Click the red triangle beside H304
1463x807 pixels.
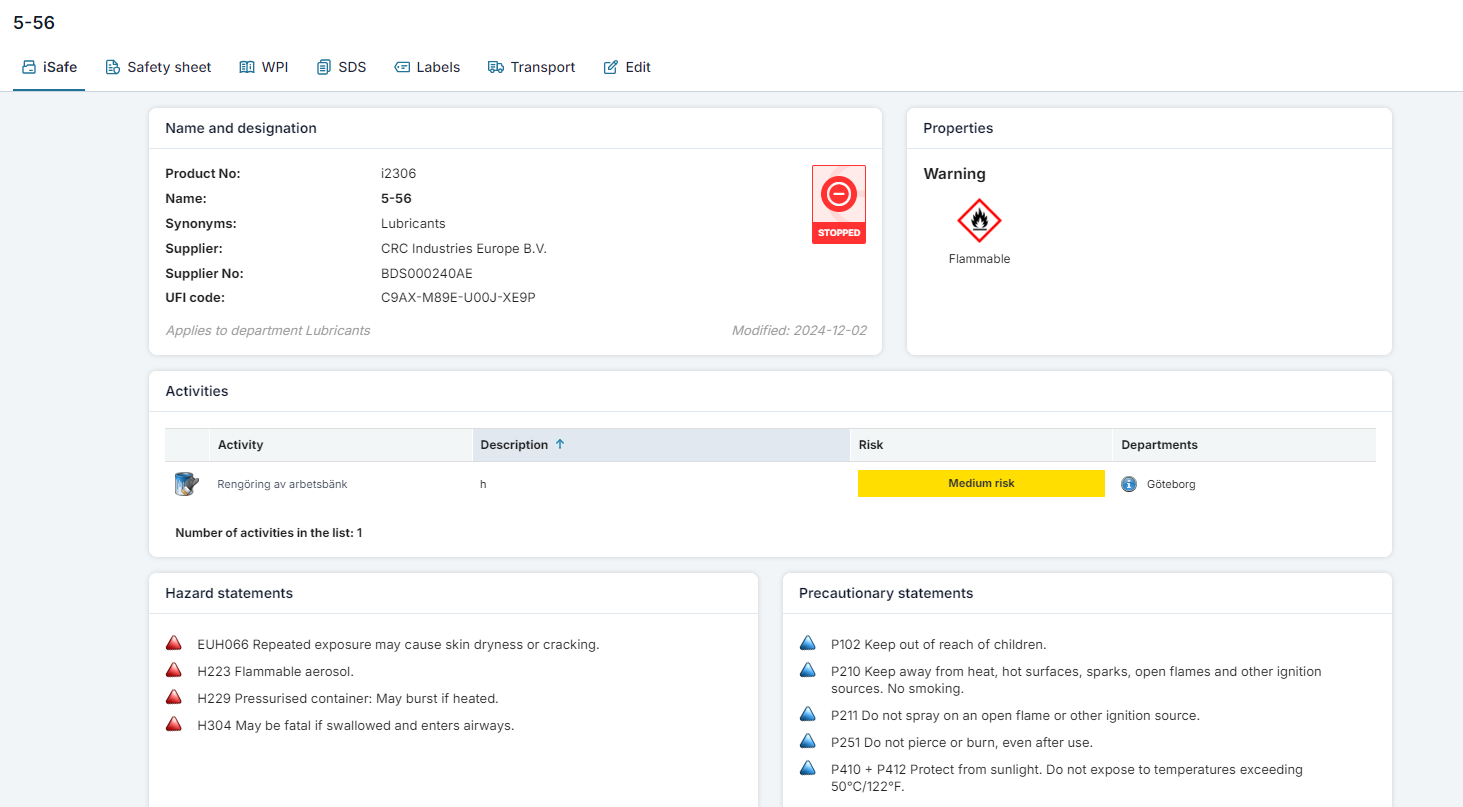point(173,724)
